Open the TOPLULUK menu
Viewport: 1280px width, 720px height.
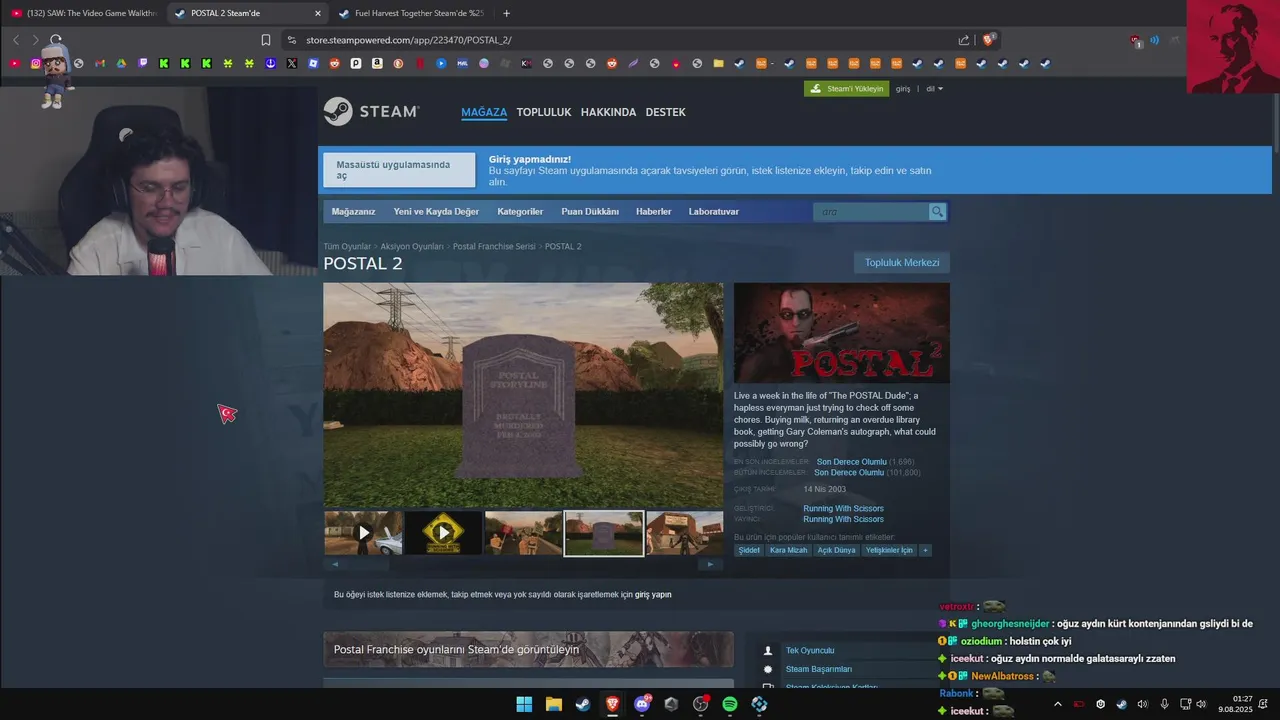[x=544, y=112]
